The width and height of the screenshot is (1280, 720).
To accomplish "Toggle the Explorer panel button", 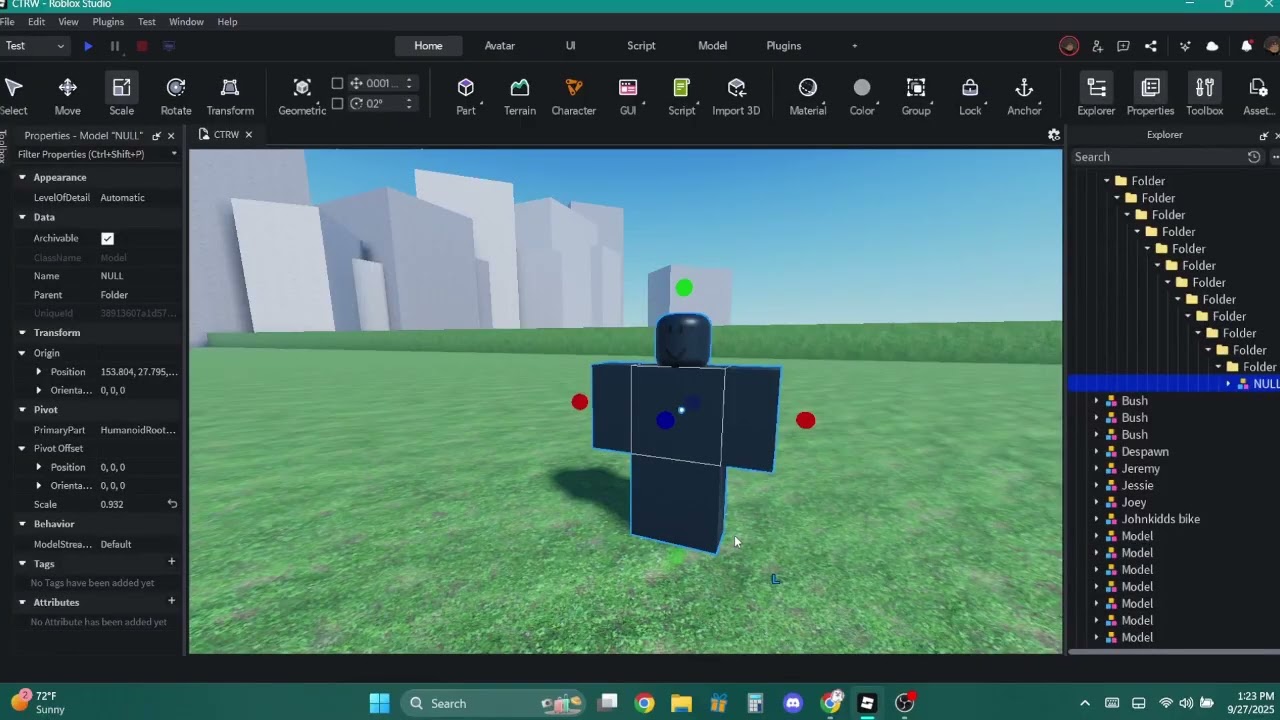I will (1096, 97).
